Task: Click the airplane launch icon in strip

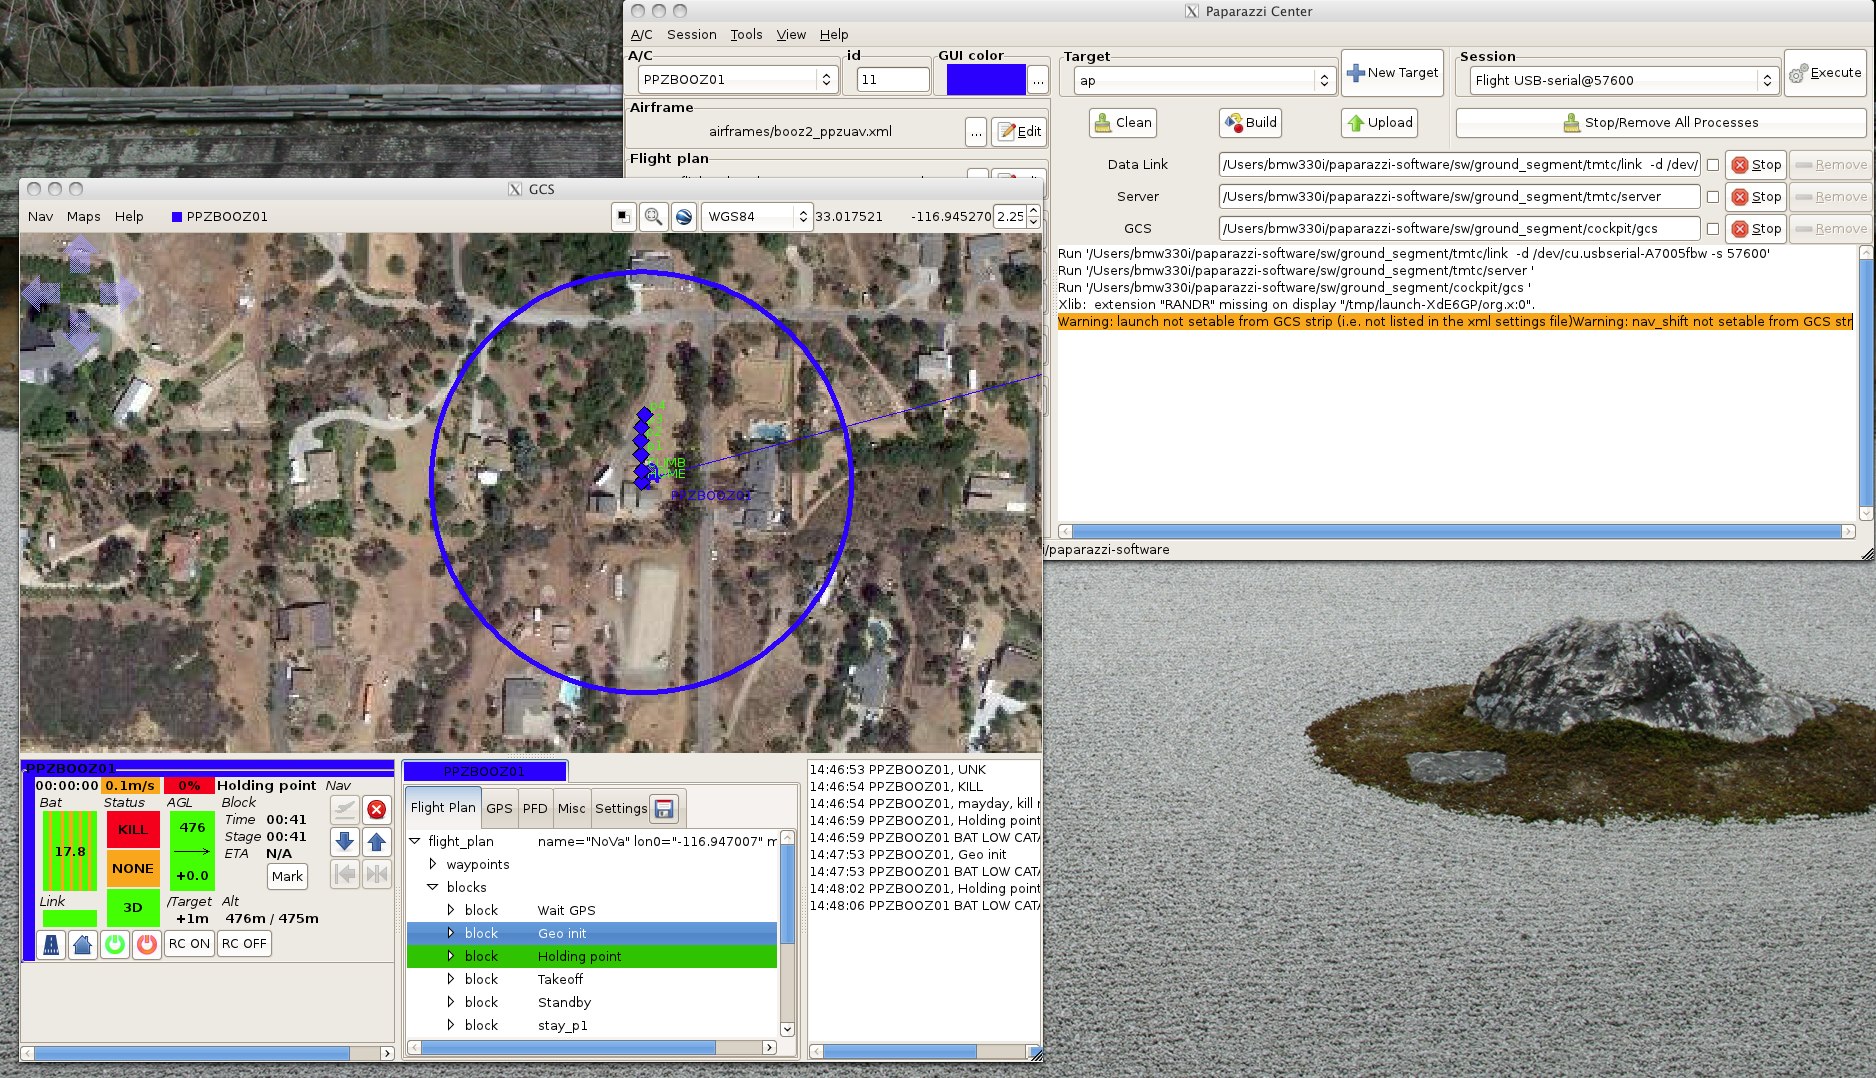Action: tap(344, 810)
